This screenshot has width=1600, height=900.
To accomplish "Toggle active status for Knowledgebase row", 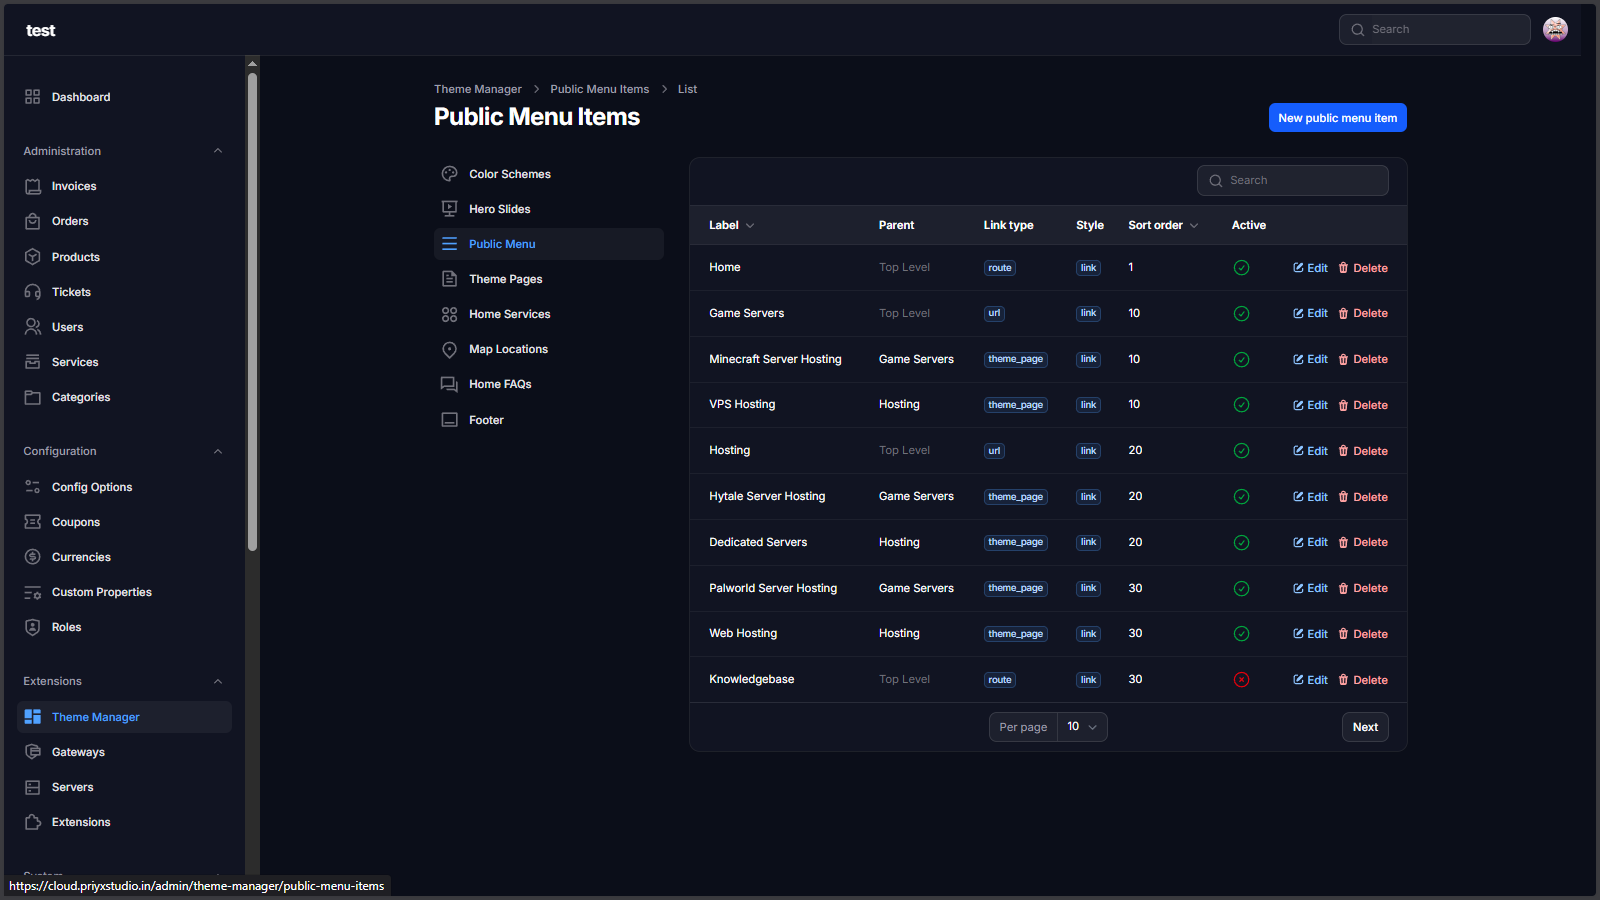I will (1241, 680).
